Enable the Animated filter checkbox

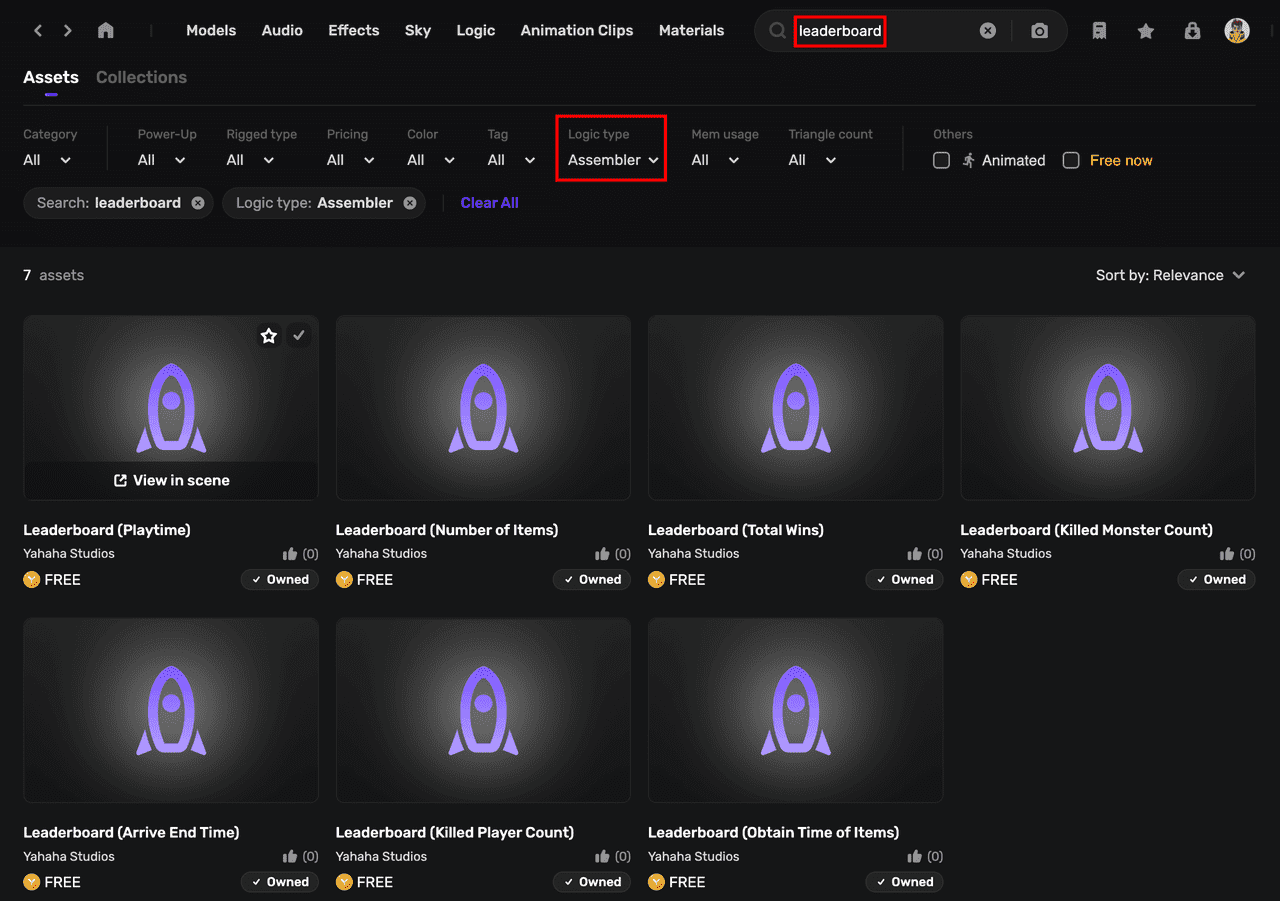941,159
